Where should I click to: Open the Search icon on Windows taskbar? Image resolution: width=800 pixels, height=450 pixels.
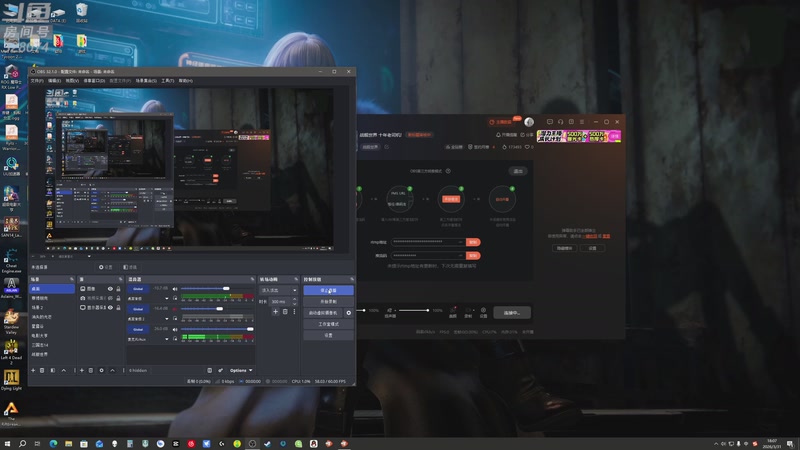click(x=22, y=444)
